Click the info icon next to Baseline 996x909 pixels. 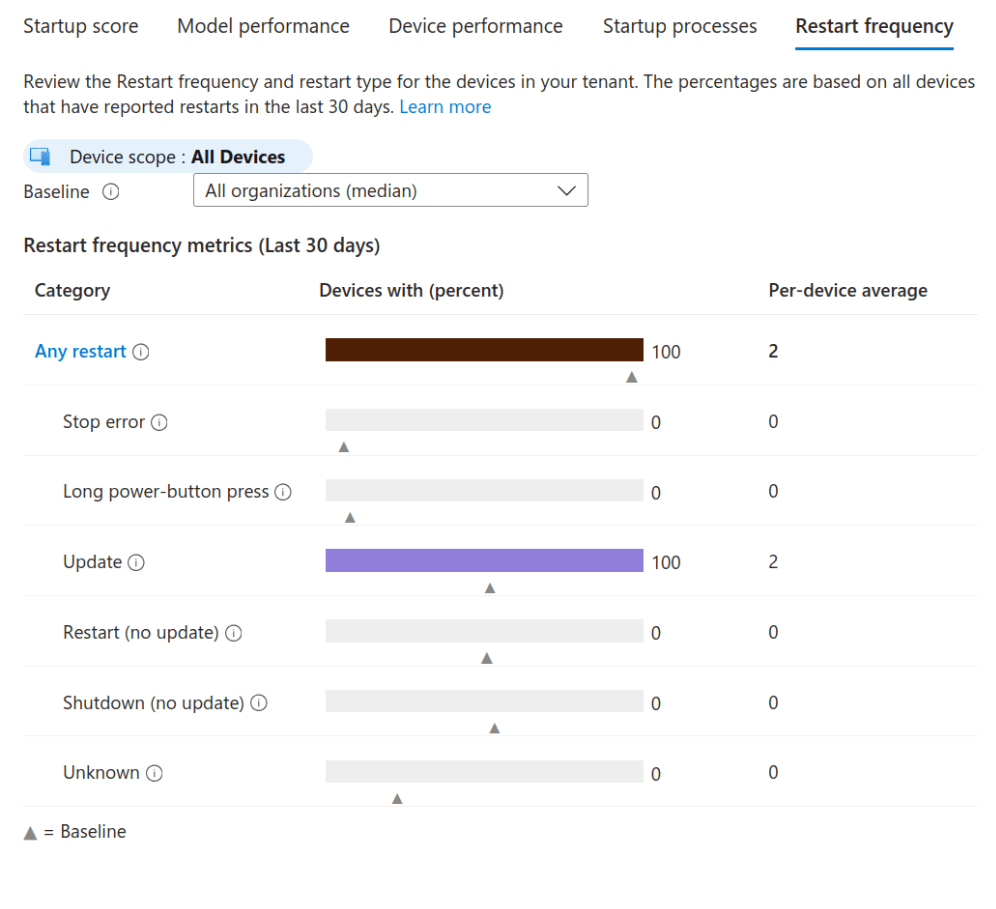110,191
